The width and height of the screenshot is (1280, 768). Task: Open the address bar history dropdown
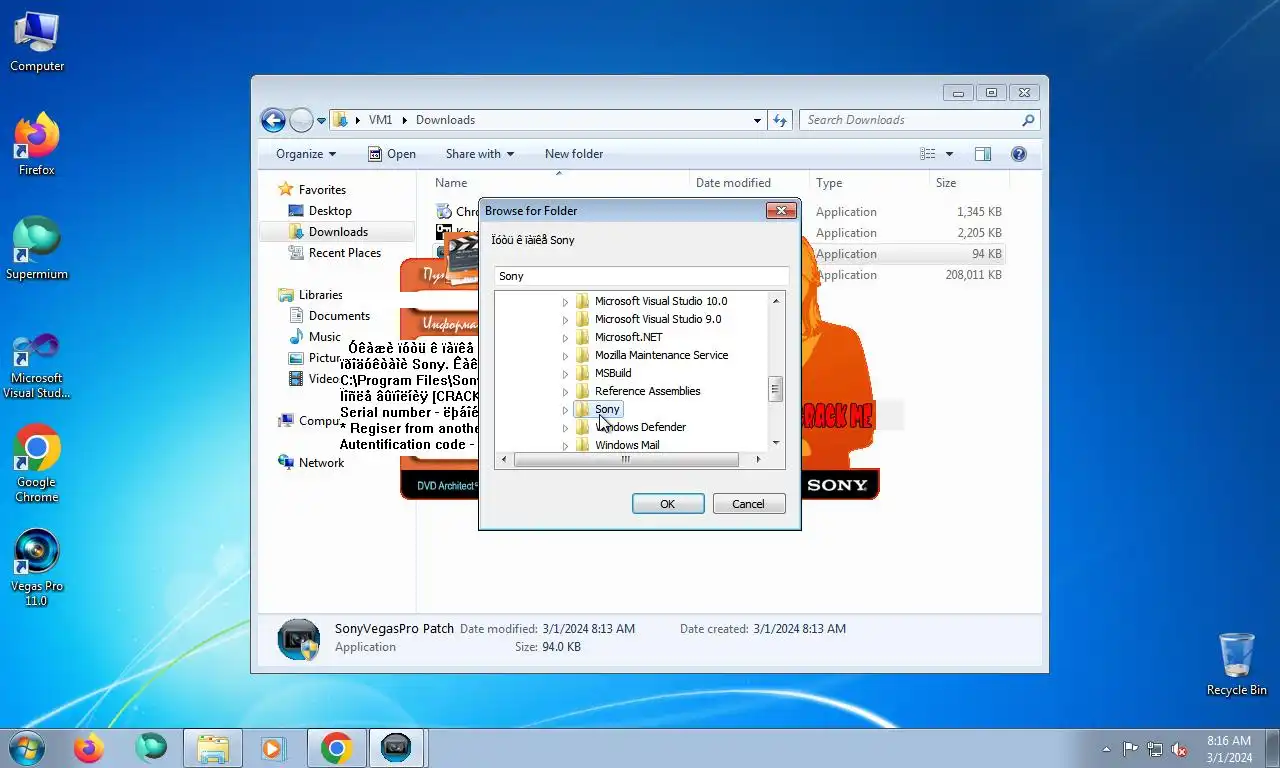tap(757, 120)
